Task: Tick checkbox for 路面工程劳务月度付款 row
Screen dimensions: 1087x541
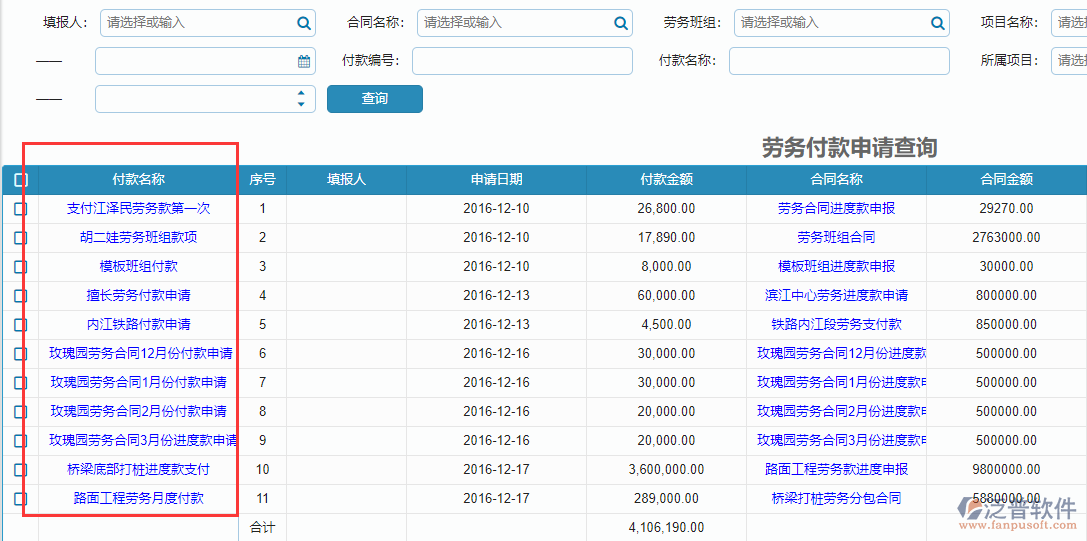Action: tap(21, 498)
